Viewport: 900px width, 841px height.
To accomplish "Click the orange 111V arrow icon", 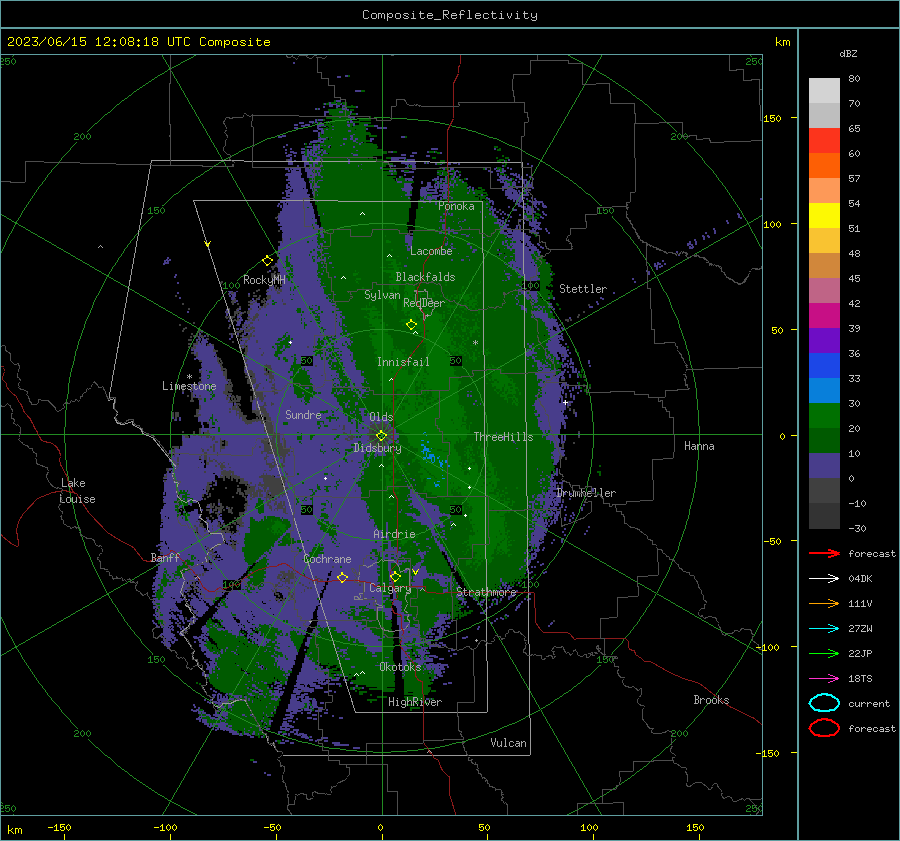I will pyautogui.click(x=824, y=603).
